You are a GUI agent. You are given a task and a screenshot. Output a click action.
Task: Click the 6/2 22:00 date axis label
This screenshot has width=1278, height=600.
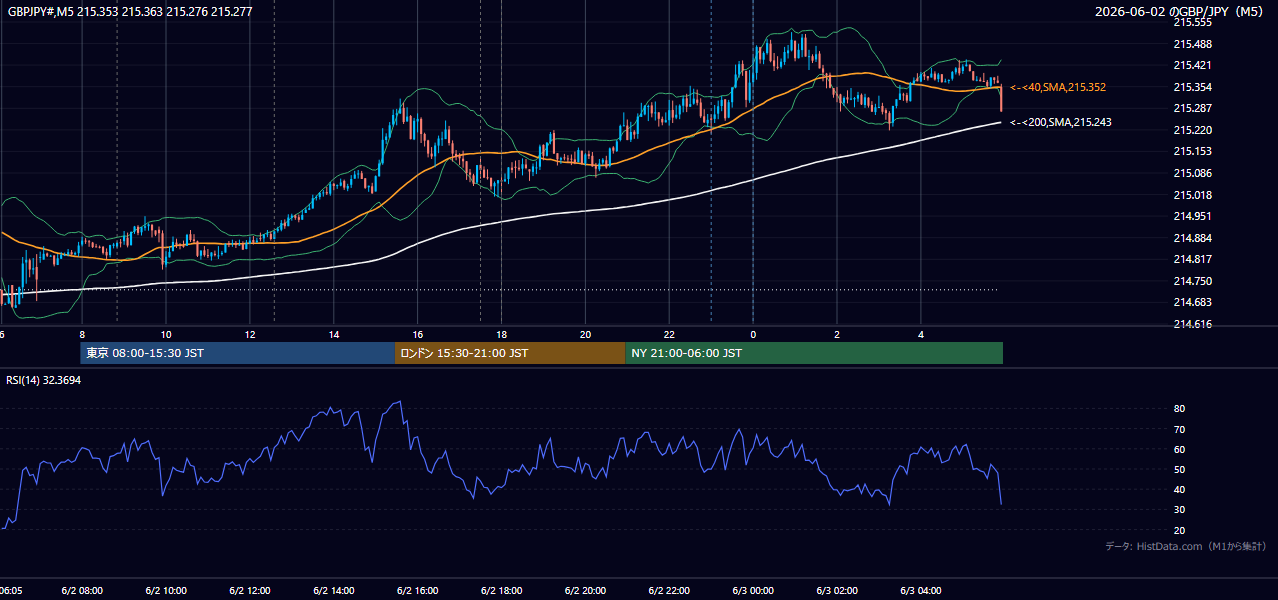point(670,591)
